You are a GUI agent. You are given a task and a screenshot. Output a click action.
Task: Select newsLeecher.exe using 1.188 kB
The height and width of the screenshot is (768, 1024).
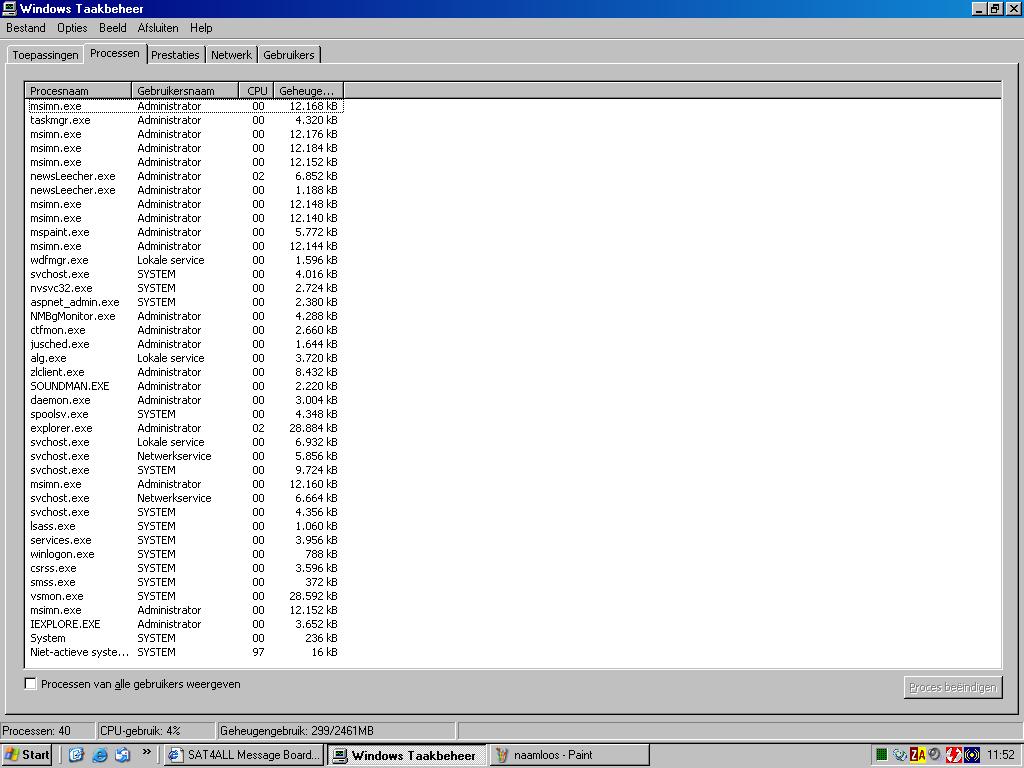coord(185,190)
